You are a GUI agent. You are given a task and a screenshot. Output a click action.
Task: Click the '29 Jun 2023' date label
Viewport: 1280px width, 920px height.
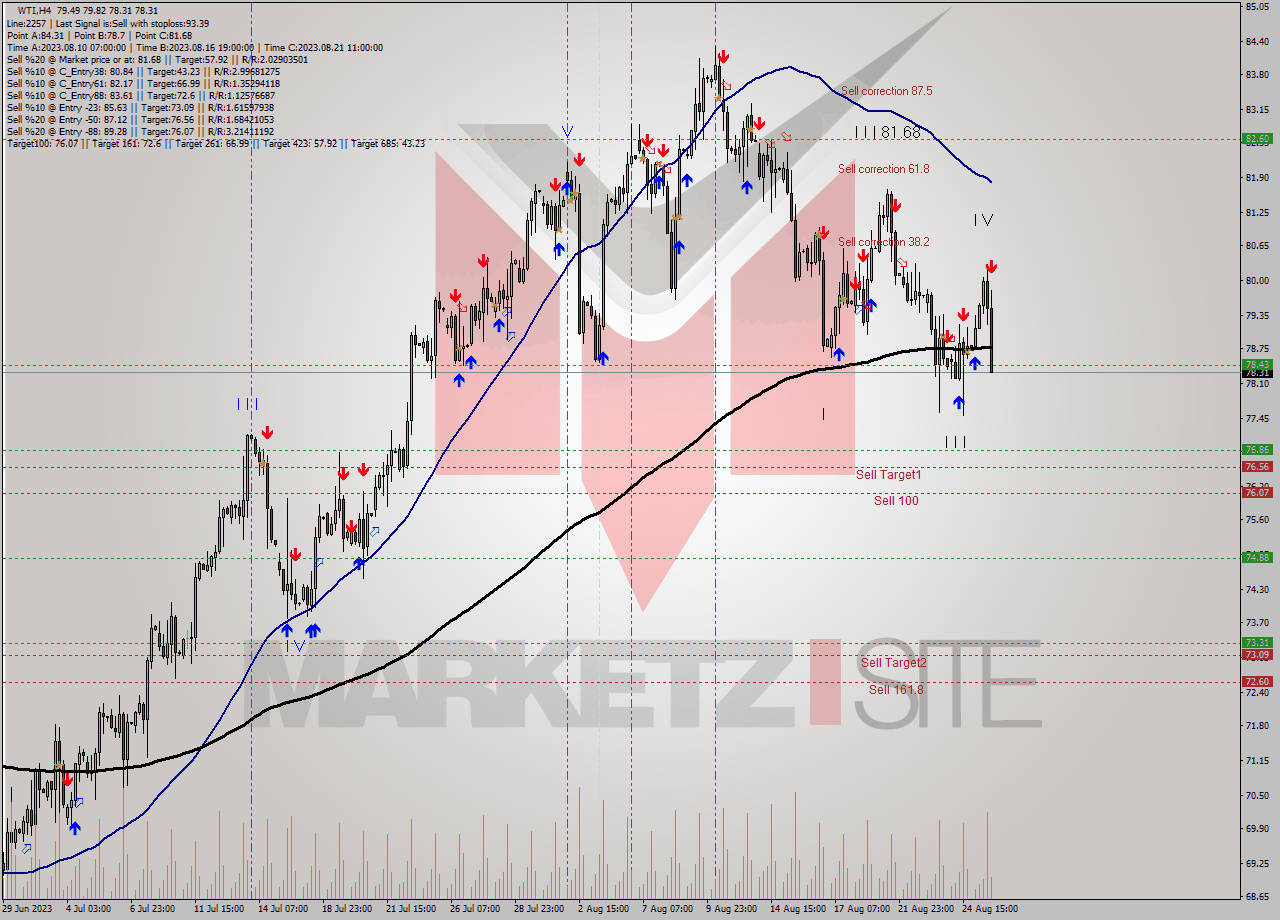tap(27, 909)
